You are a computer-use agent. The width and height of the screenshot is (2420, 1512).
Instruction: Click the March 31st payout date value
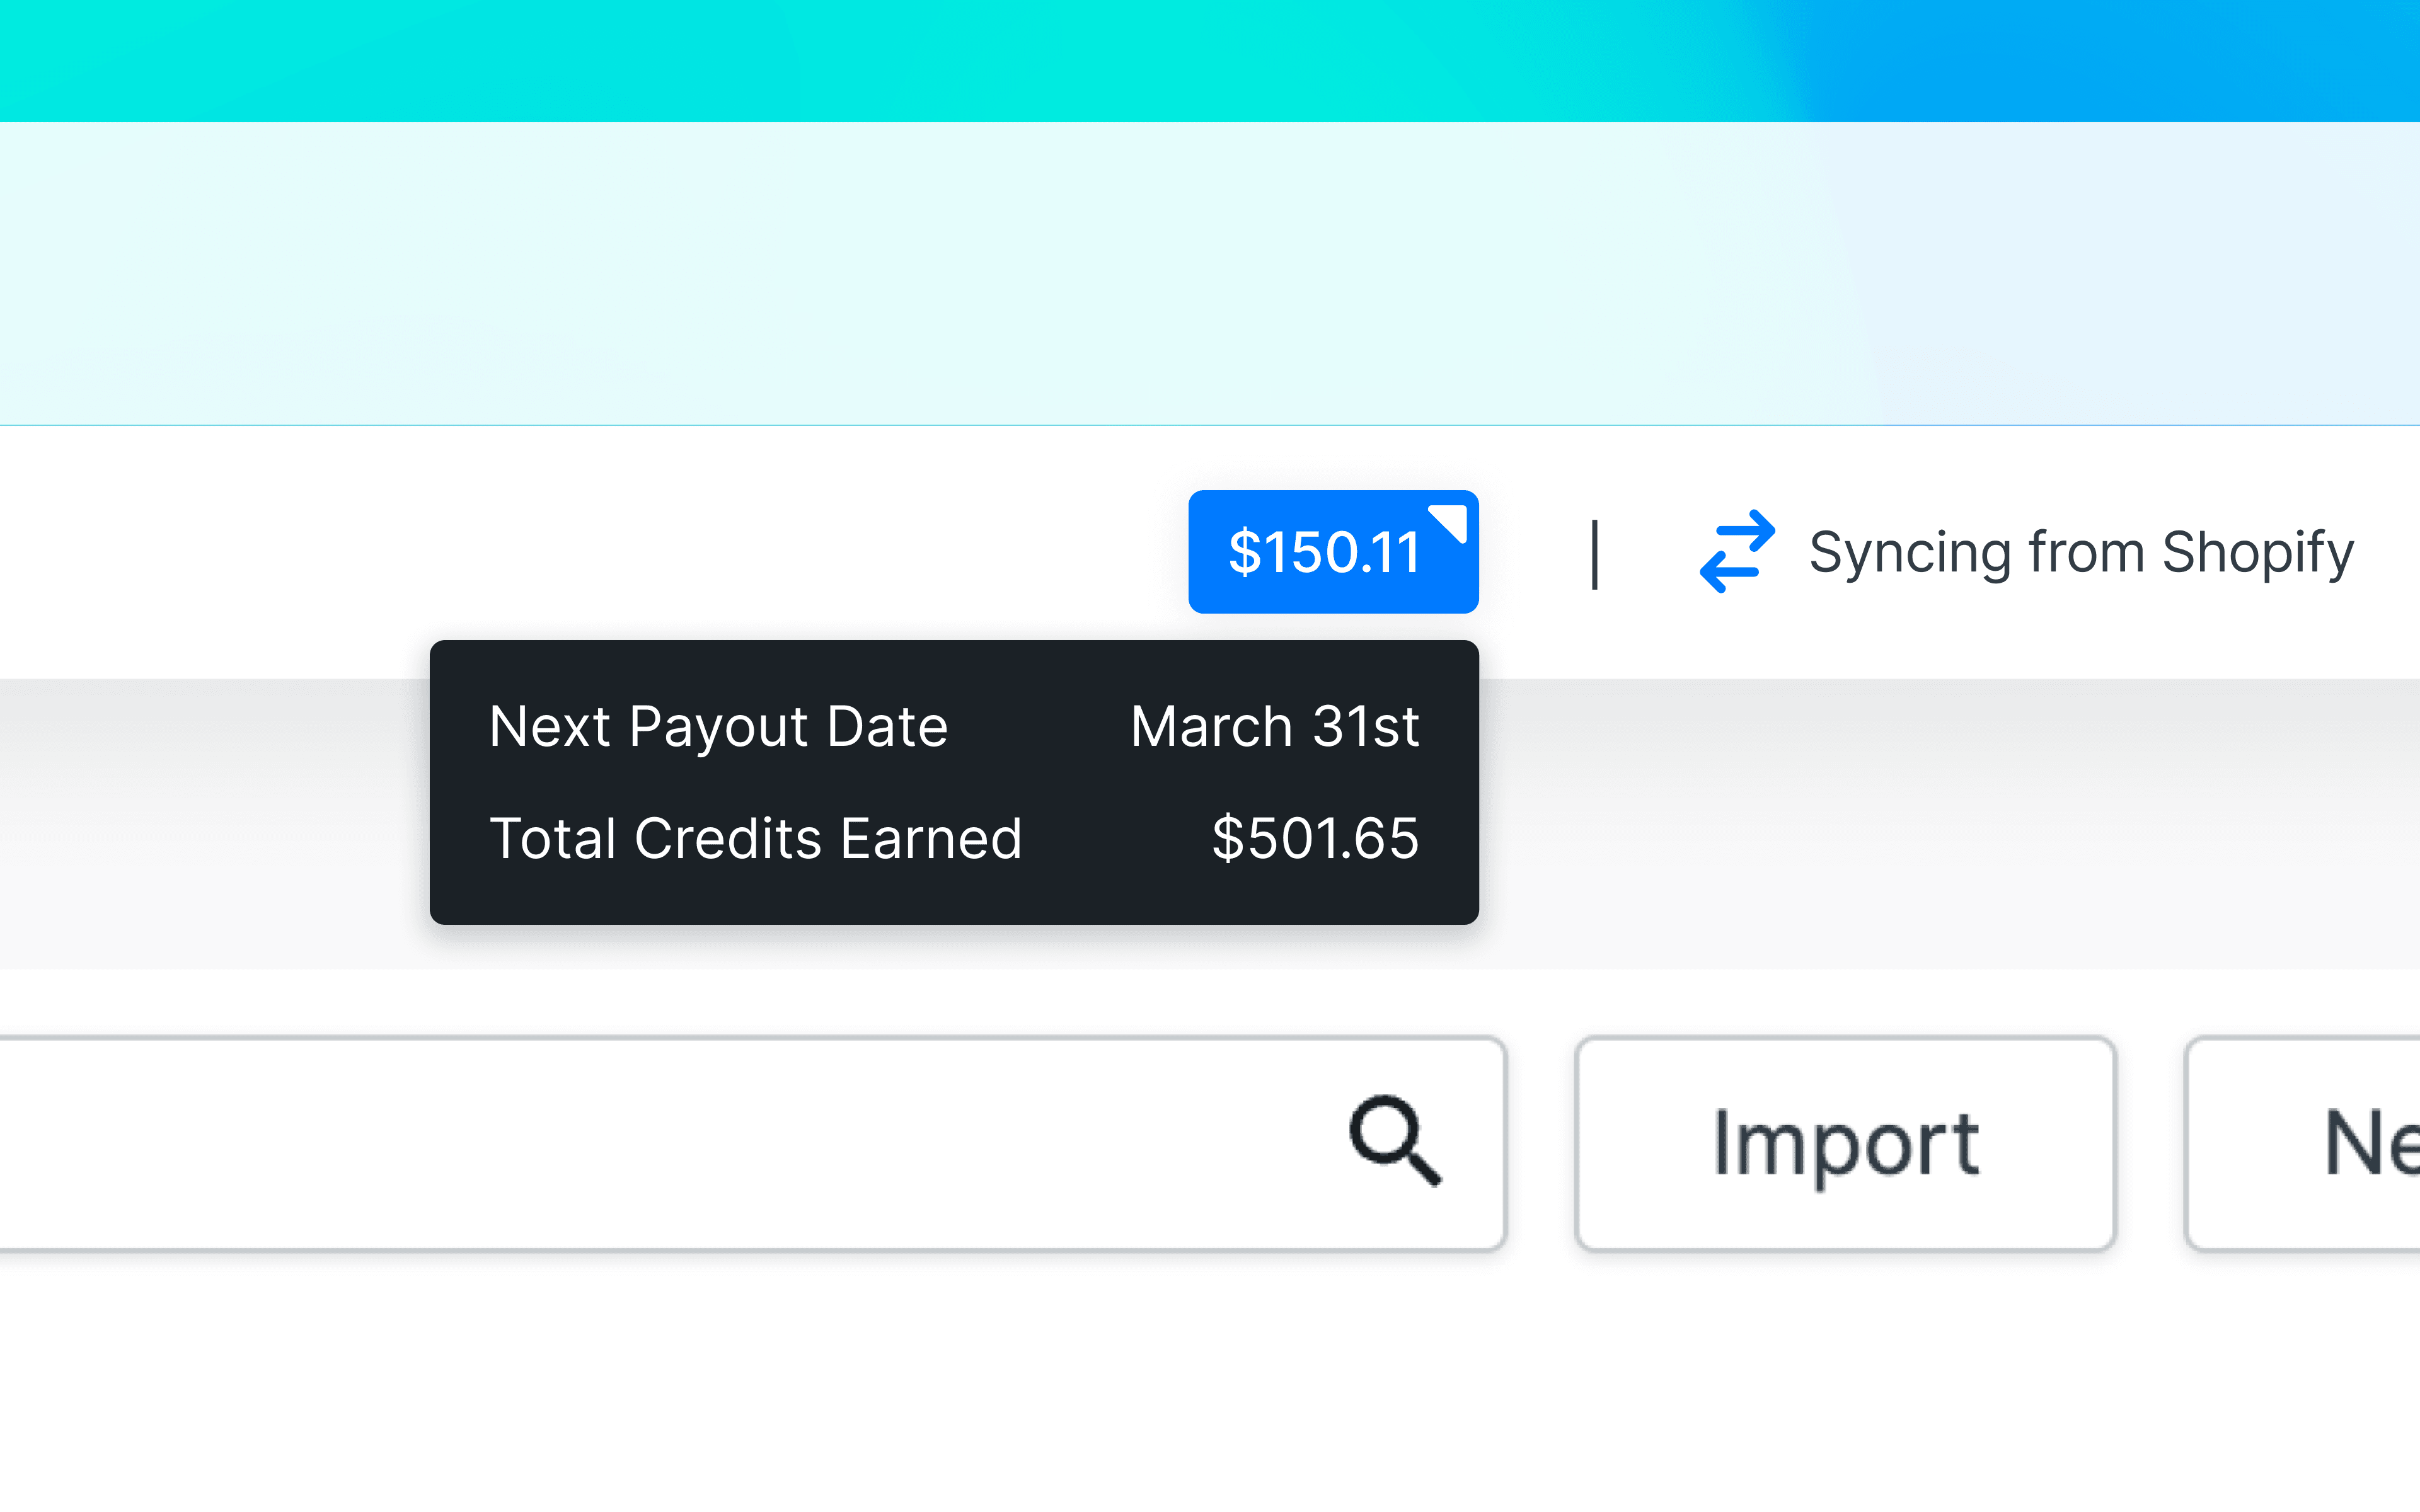(1274, 726)
